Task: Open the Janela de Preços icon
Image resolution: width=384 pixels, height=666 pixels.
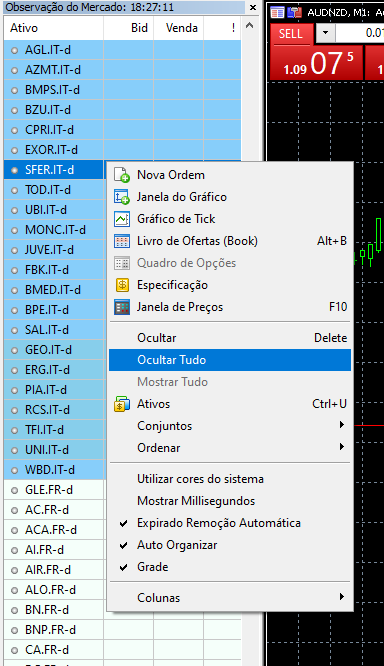Action: (x=122, y=307)
